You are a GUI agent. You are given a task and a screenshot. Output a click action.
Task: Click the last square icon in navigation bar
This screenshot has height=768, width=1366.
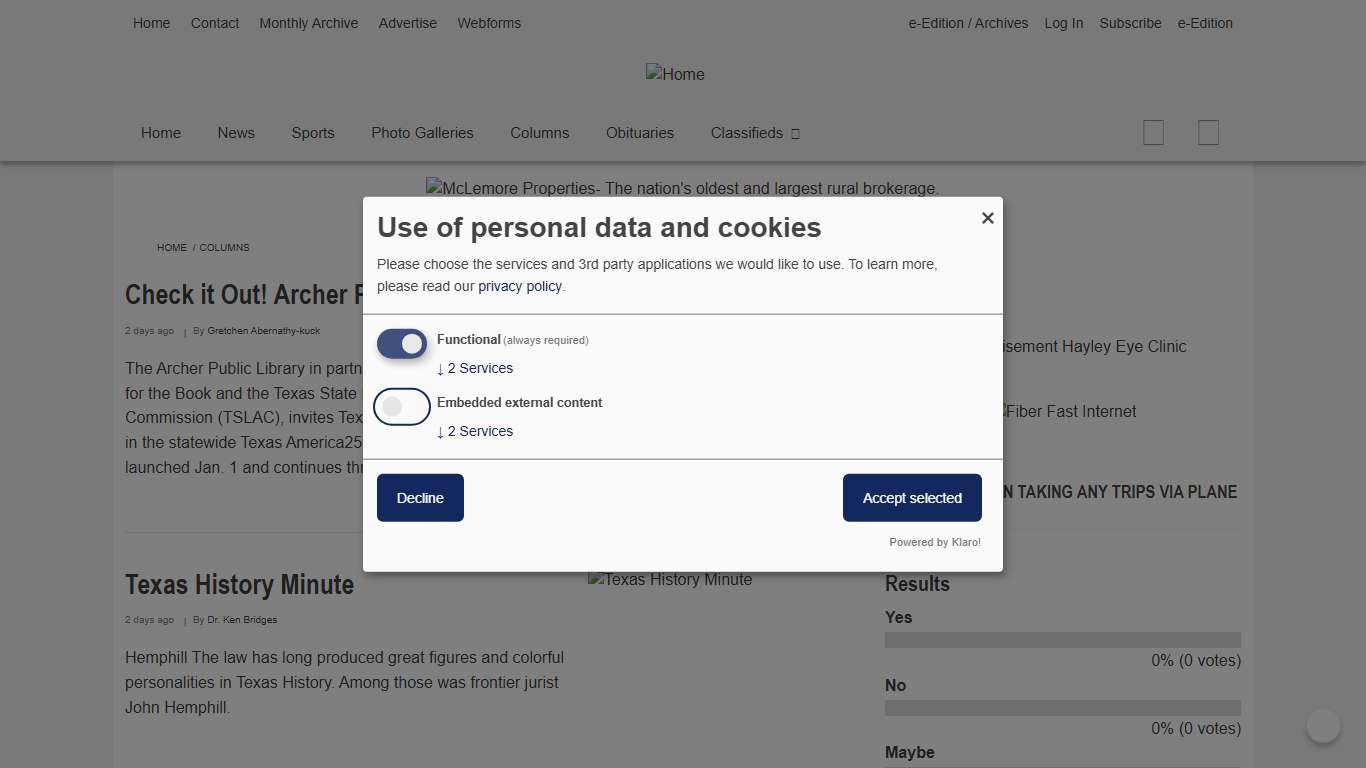pos(1208,133)
